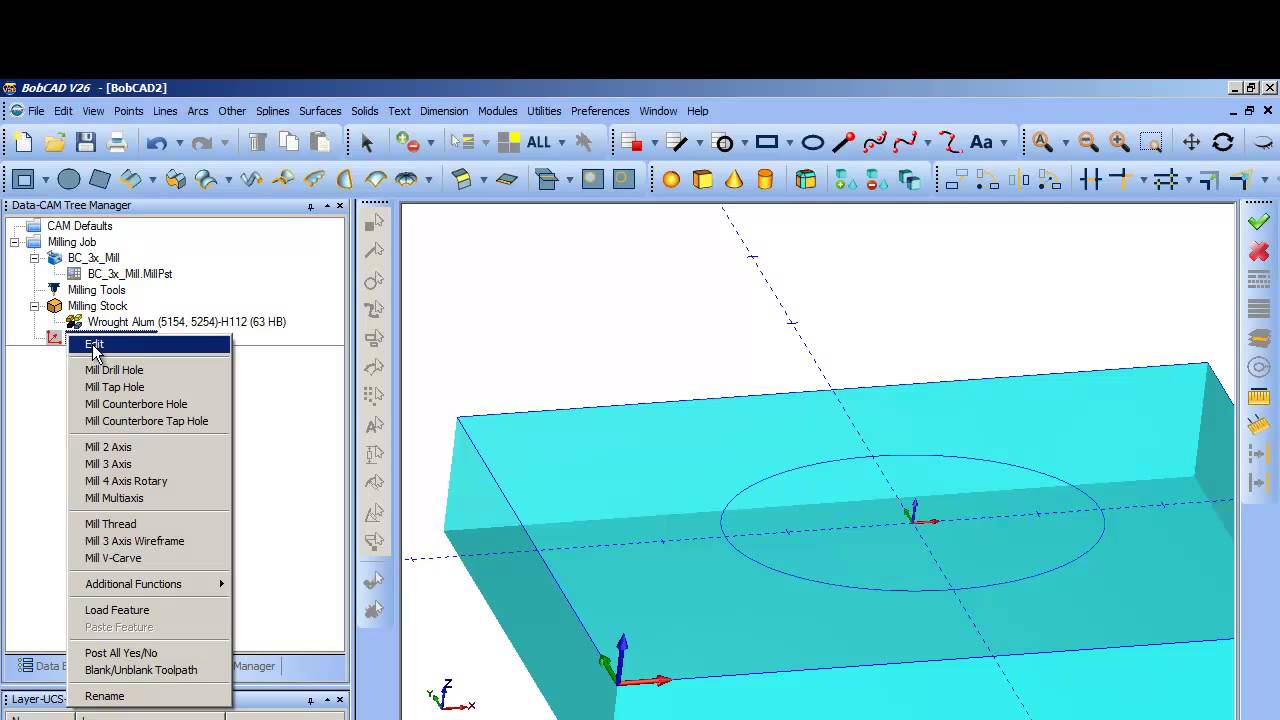
Task: Create a solid cube
Action: (x=703, y=180)
